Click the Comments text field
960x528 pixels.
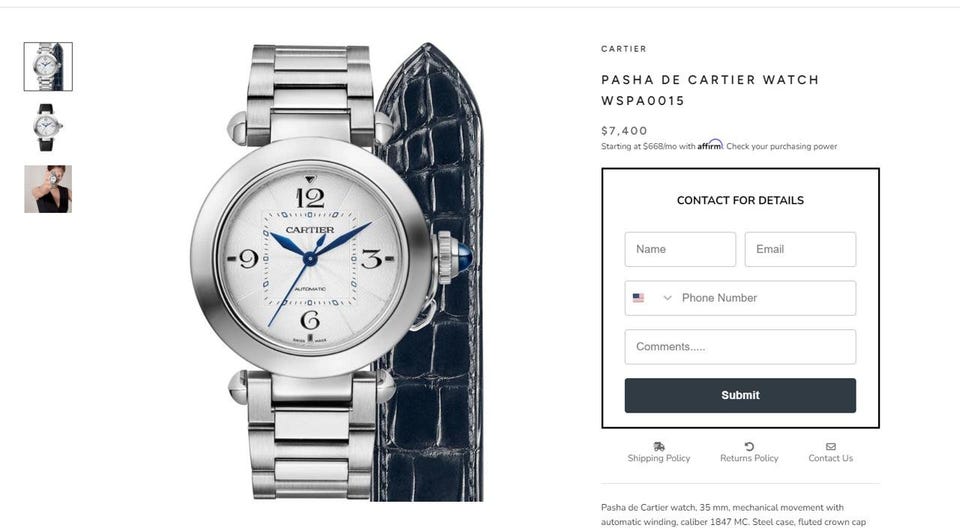[740, 347]
